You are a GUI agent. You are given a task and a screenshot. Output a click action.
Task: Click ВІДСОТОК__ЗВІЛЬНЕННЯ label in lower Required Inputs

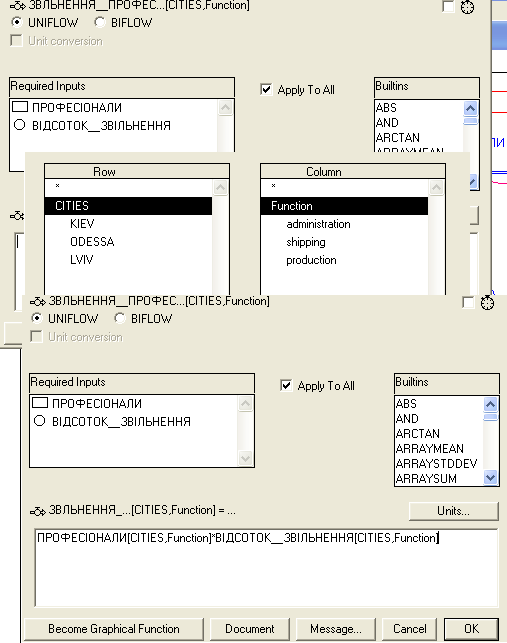[121, 422]
